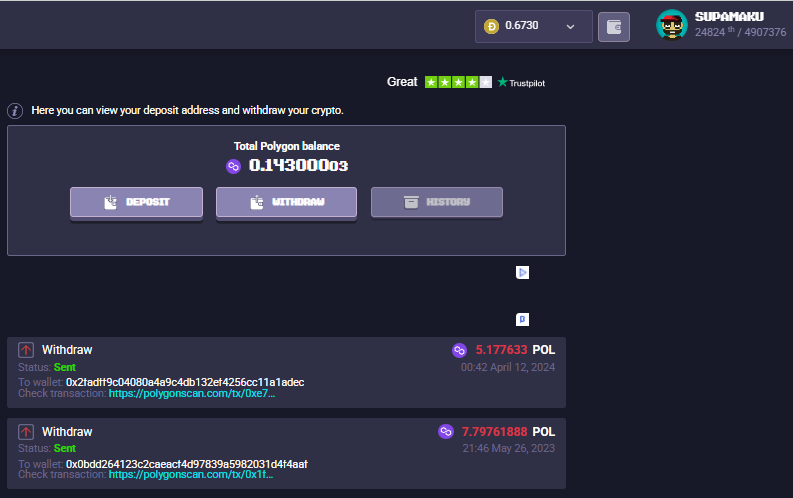Click the Dogecoin coin icon

(491, 26)
